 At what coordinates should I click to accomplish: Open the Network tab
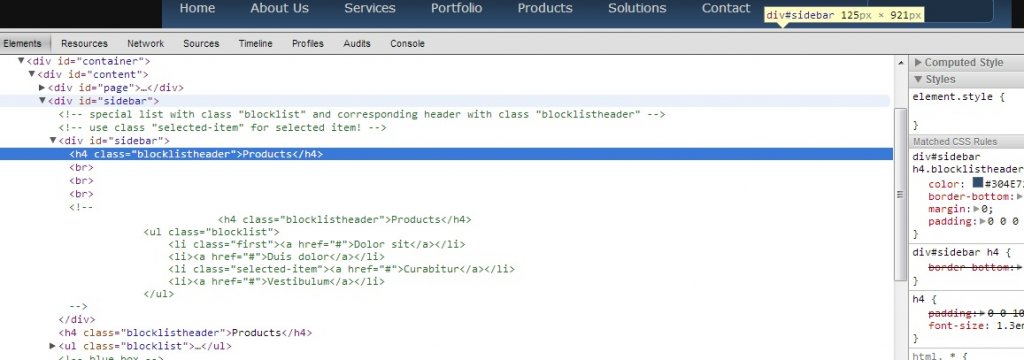(x=146, y=44)
